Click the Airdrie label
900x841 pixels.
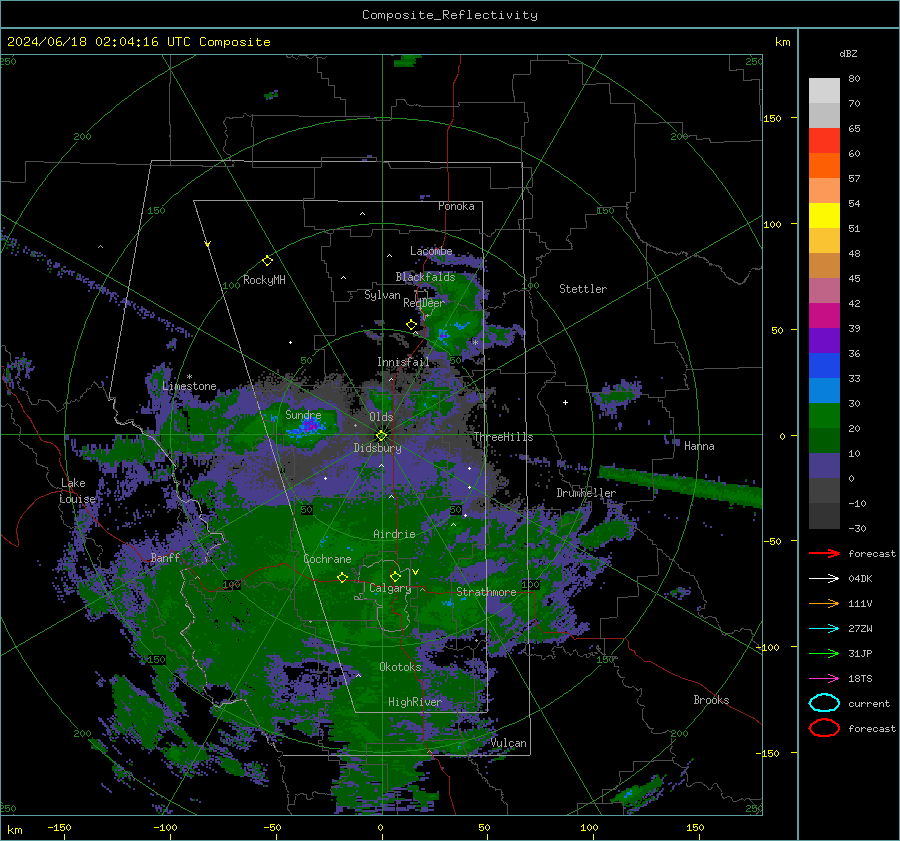(394, 534)
